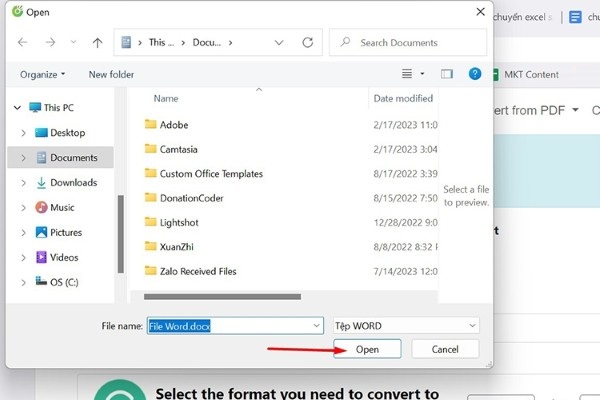This screenshot has width=600, height=400.
Task: Click the MKT Content bookmark in browser
Action: 526,75
